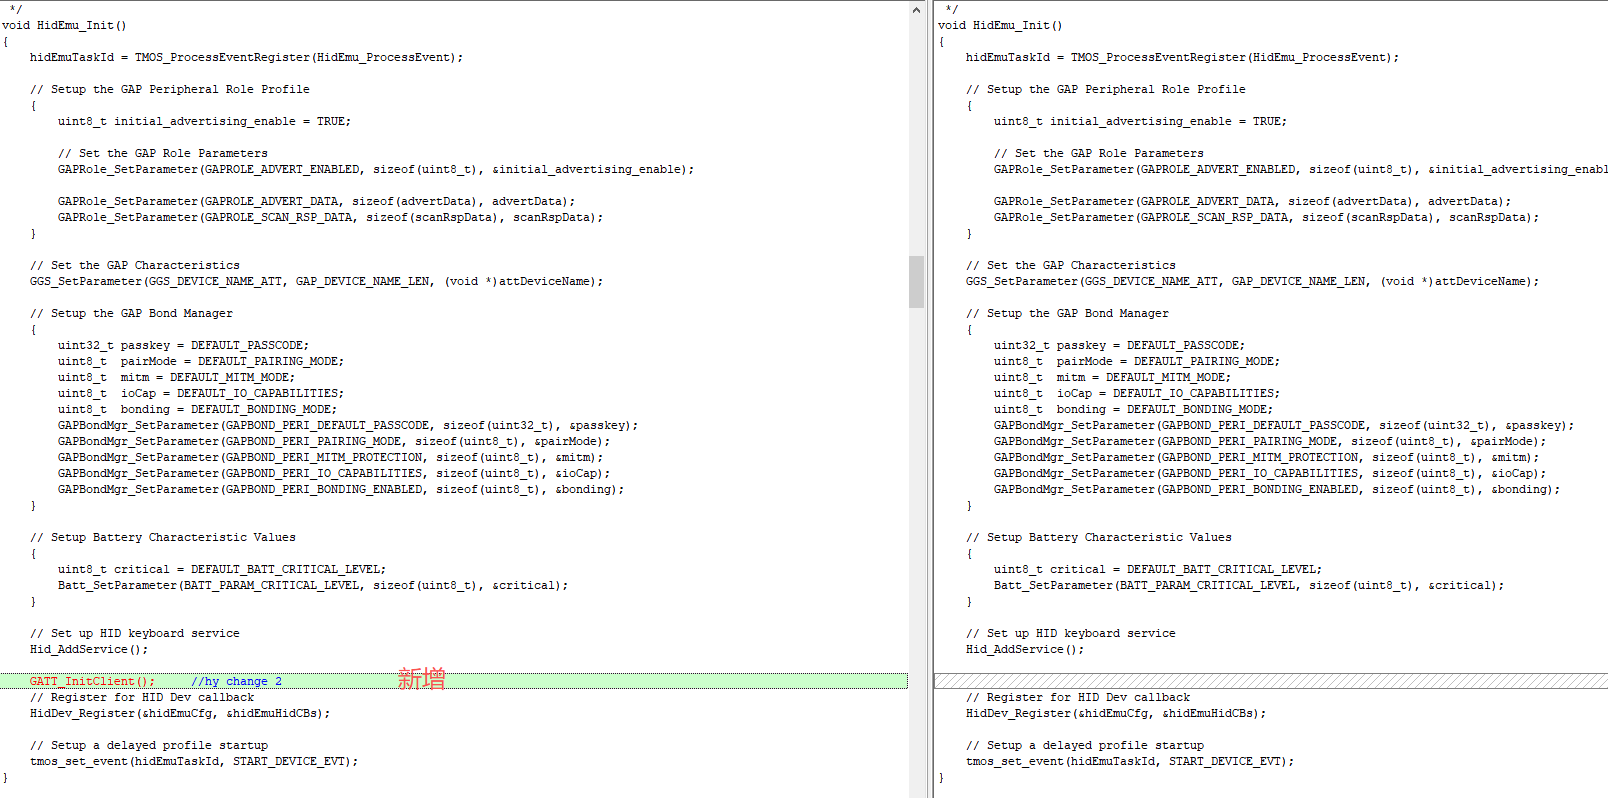Click "Hid_AddService();" in the left pane

click(88, 649)
